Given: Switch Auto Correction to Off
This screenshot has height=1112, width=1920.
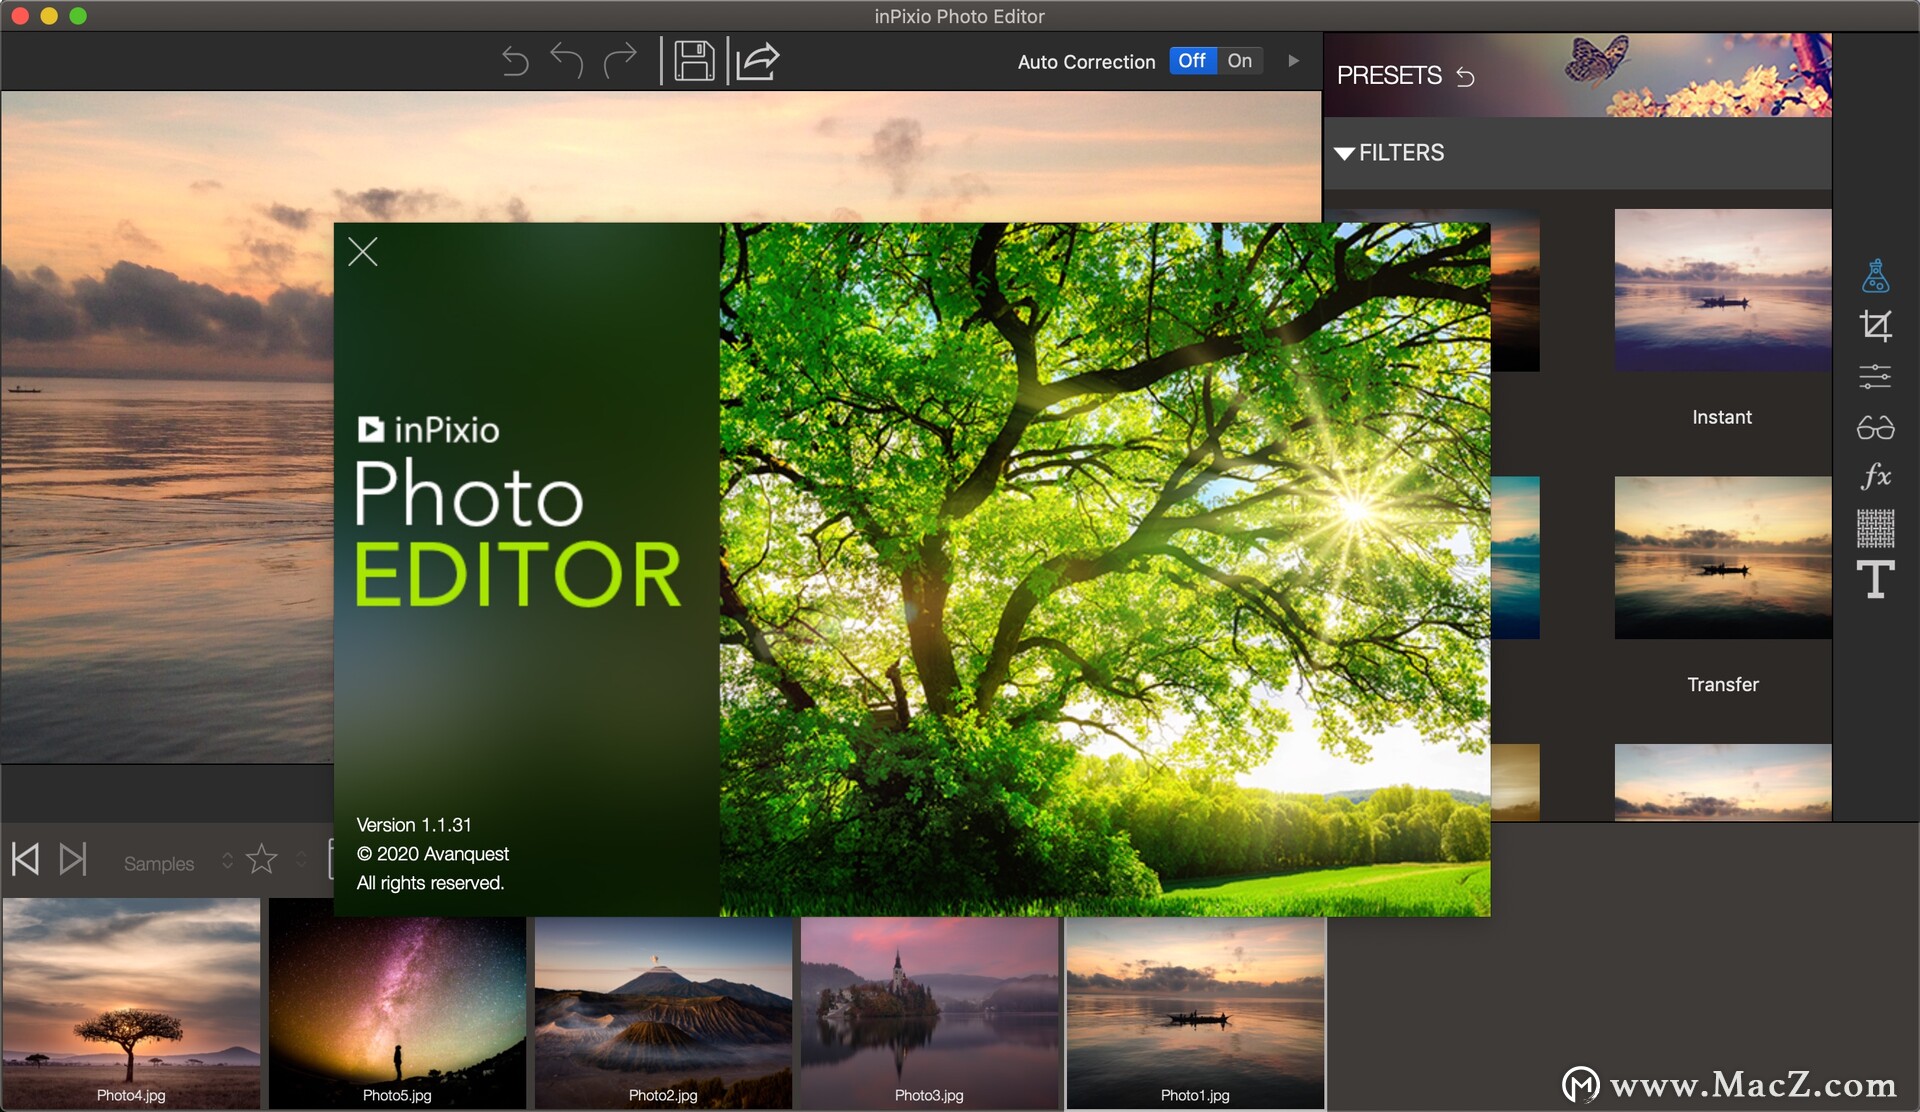Looking at the screenshot, I should (1192, 61).
